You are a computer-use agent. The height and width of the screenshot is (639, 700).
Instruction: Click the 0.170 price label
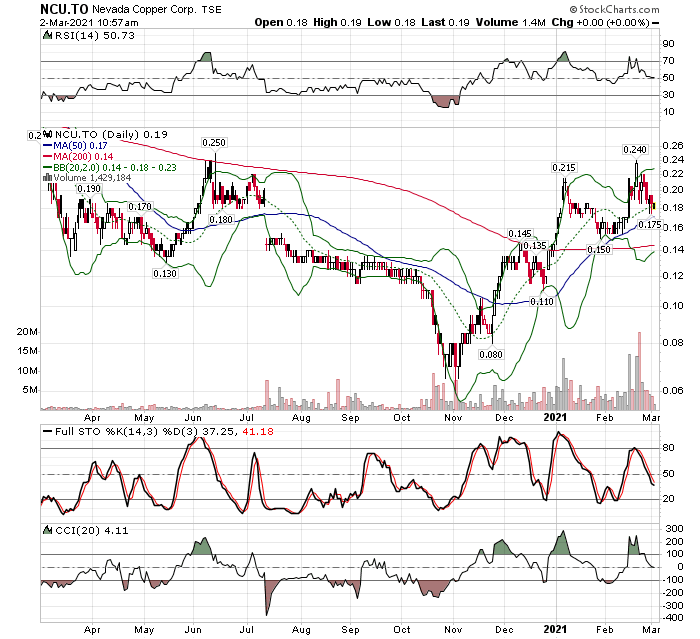(140, 207)
